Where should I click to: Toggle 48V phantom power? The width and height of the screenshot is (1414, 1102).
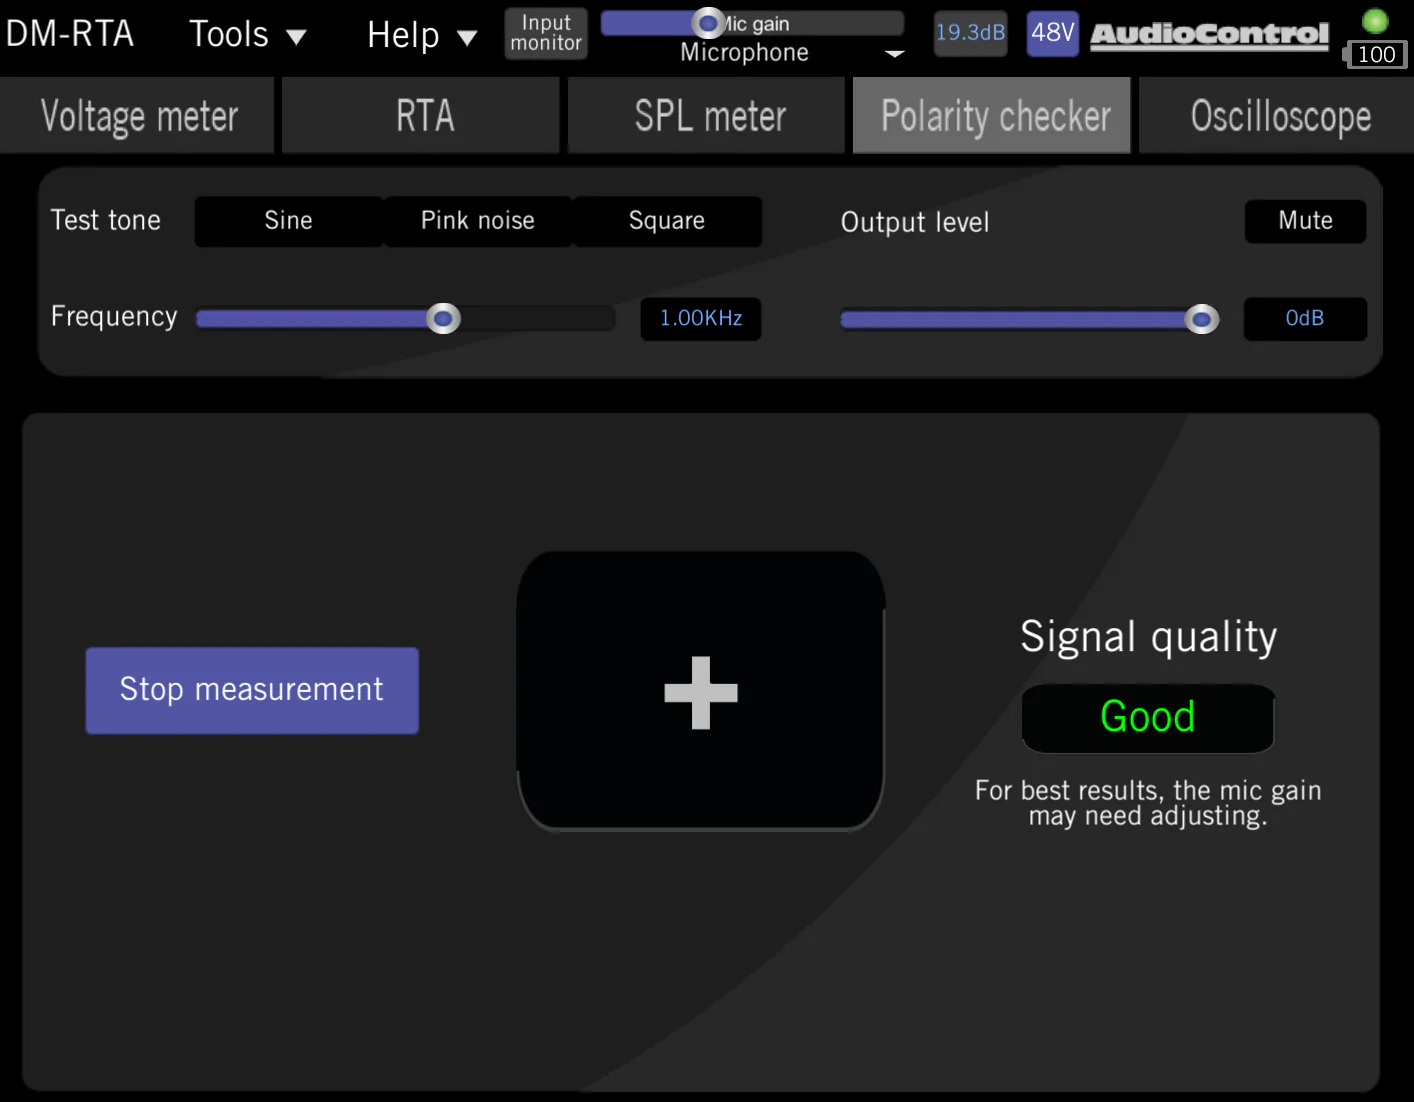(x=1052, y=33)
